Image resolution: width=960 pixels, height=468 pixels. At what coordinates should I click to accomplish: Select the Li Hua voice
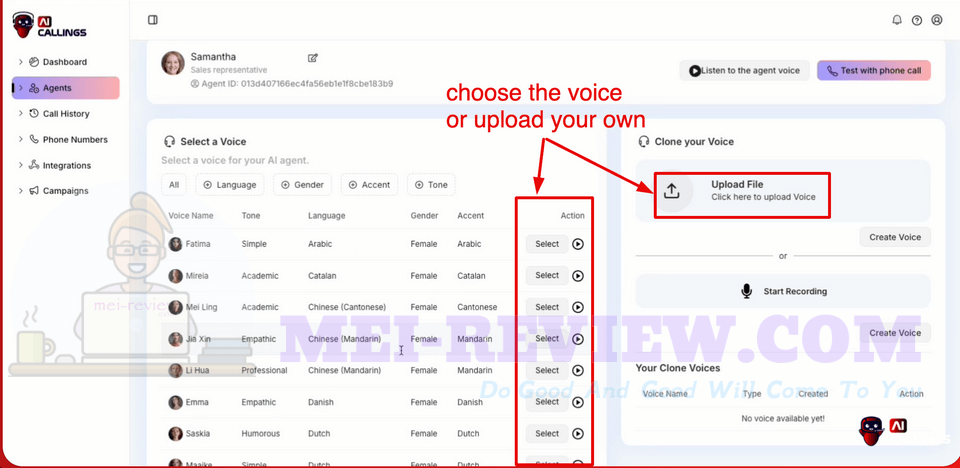tap(547, 371)
